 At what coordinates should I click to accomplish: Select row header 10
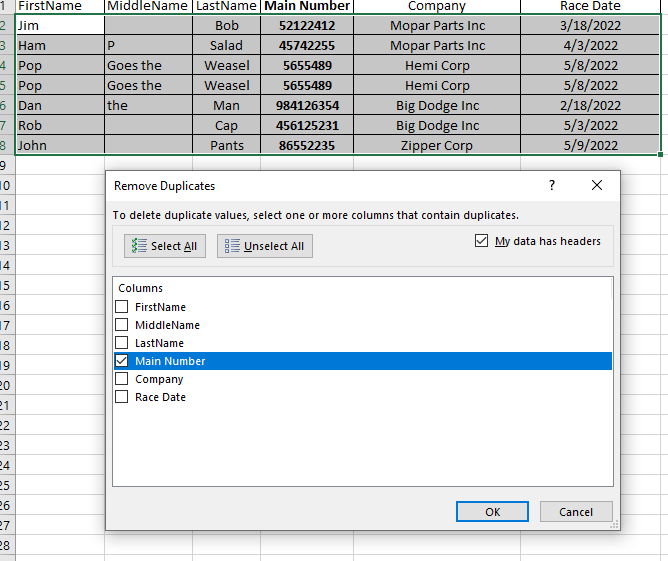click(5, 185)
